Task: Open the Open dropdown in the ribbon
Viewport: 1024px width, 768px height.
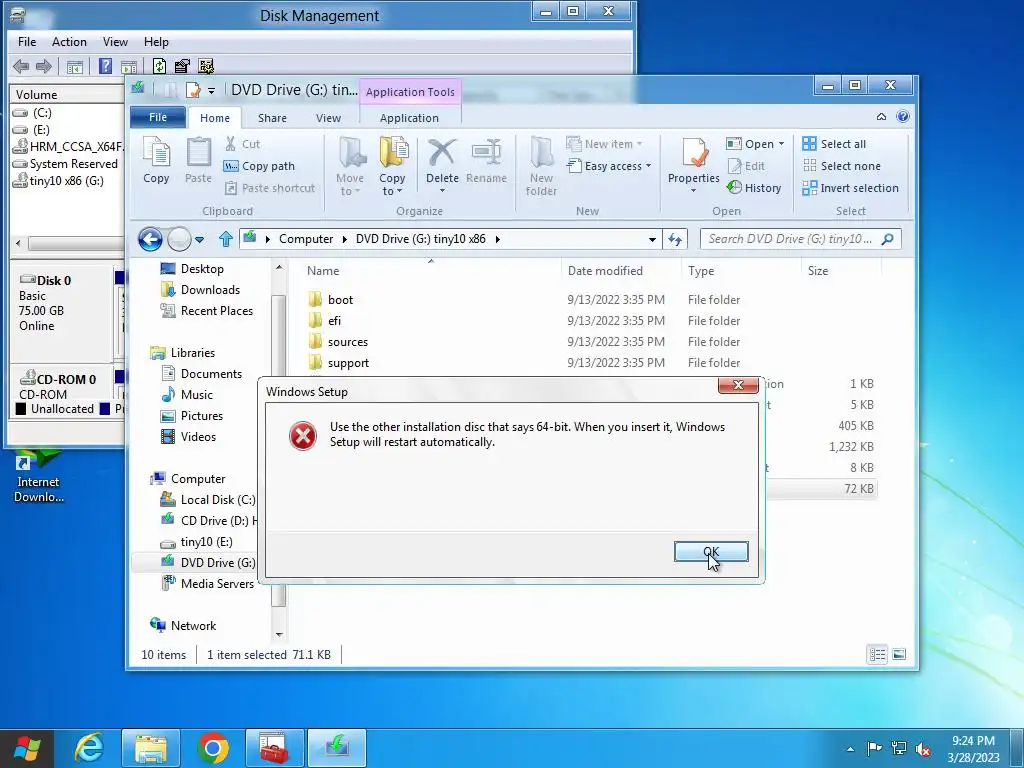Action: (x=755, y=144)
